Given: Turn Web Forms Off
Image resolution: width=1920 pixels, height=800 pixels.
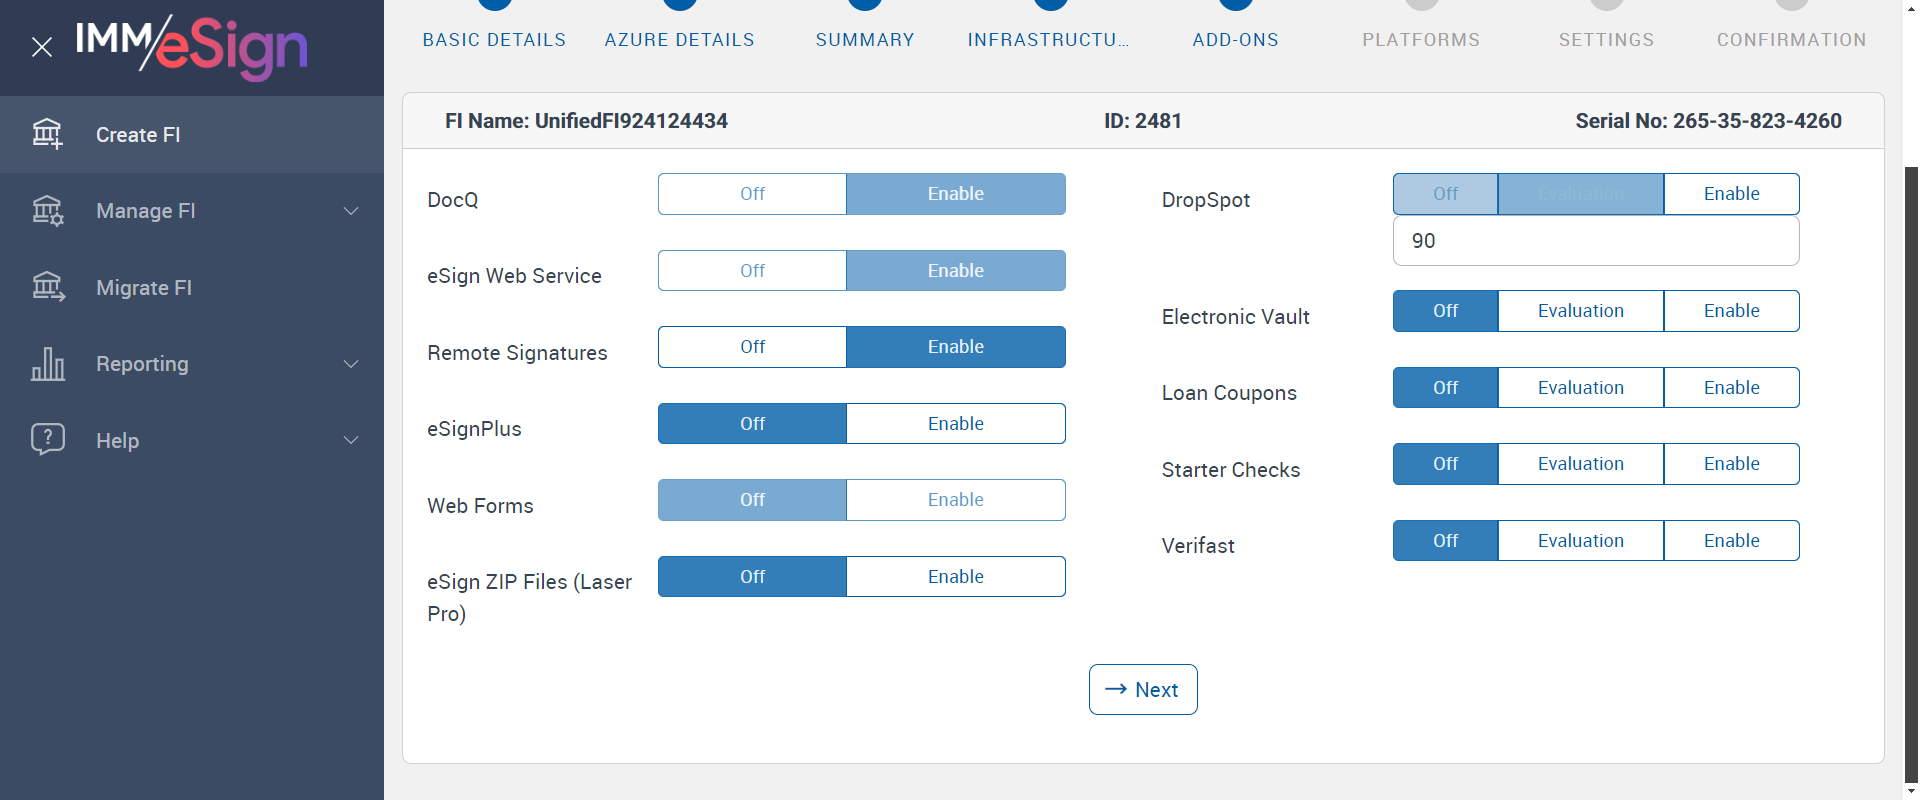Looking at the screenshot, I should pos(752,500).
